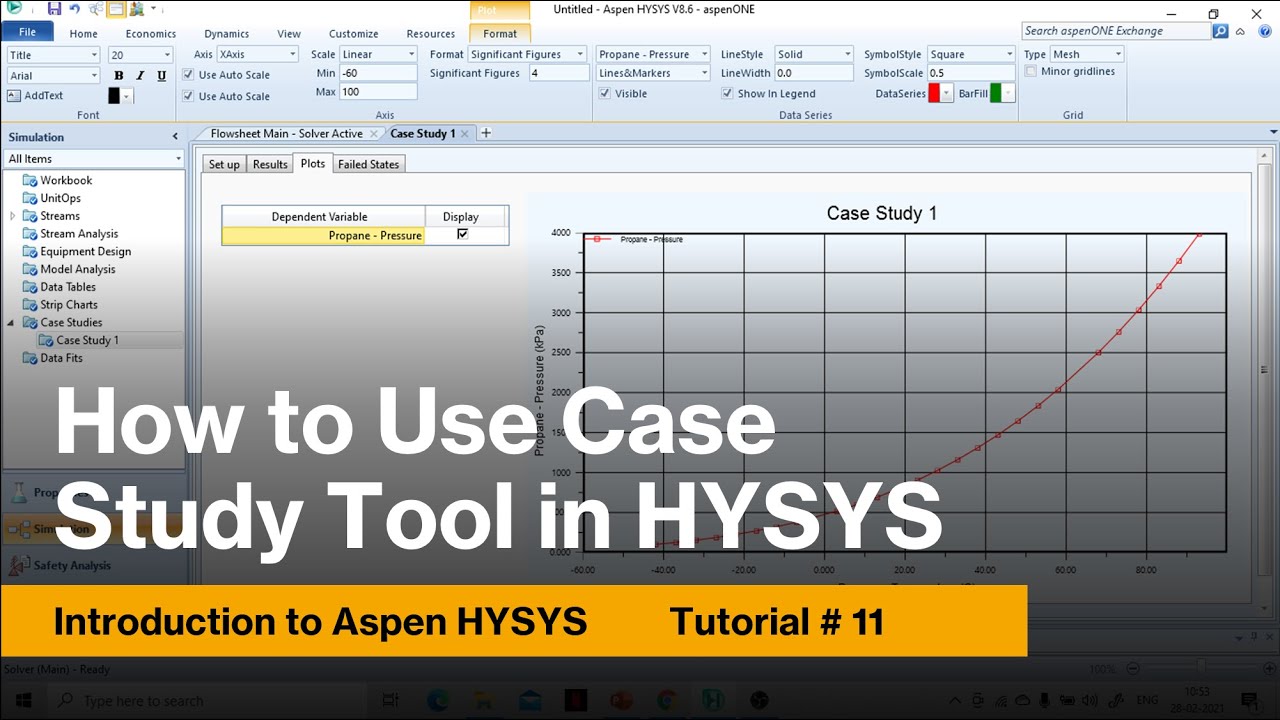Image resolution: width=1280 pixels, height=720 pixels.
Task: Expand the Streams tree node
Action: click(x=12, y=216)
